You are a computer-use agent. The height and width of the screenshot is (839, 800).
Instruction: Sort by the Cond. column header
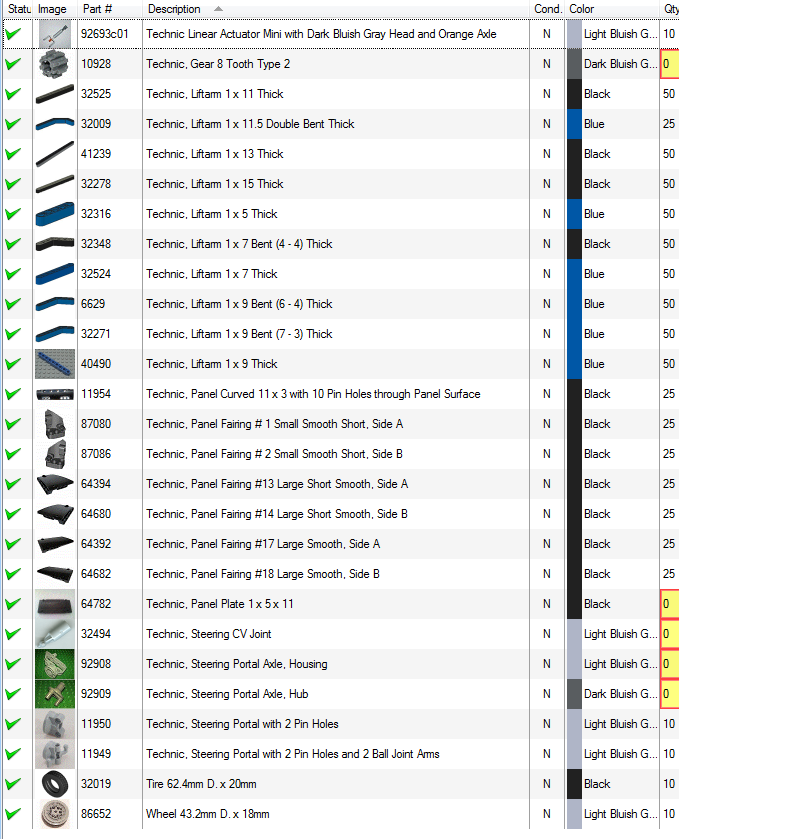pyautogui.click(x=547, y=9)
